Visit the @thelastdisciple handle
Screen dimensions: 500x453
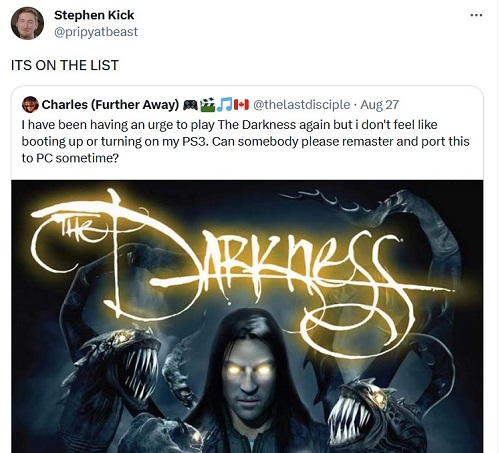302,105
